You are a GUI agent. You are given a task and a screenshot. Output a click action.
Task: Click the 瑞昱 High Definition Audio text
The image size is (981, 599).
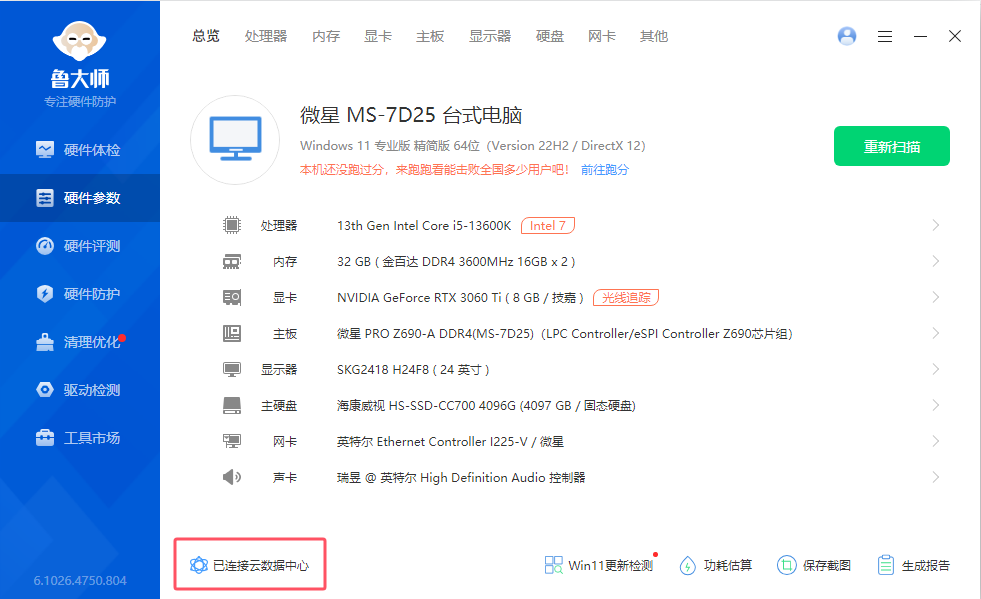coord(461,478)
